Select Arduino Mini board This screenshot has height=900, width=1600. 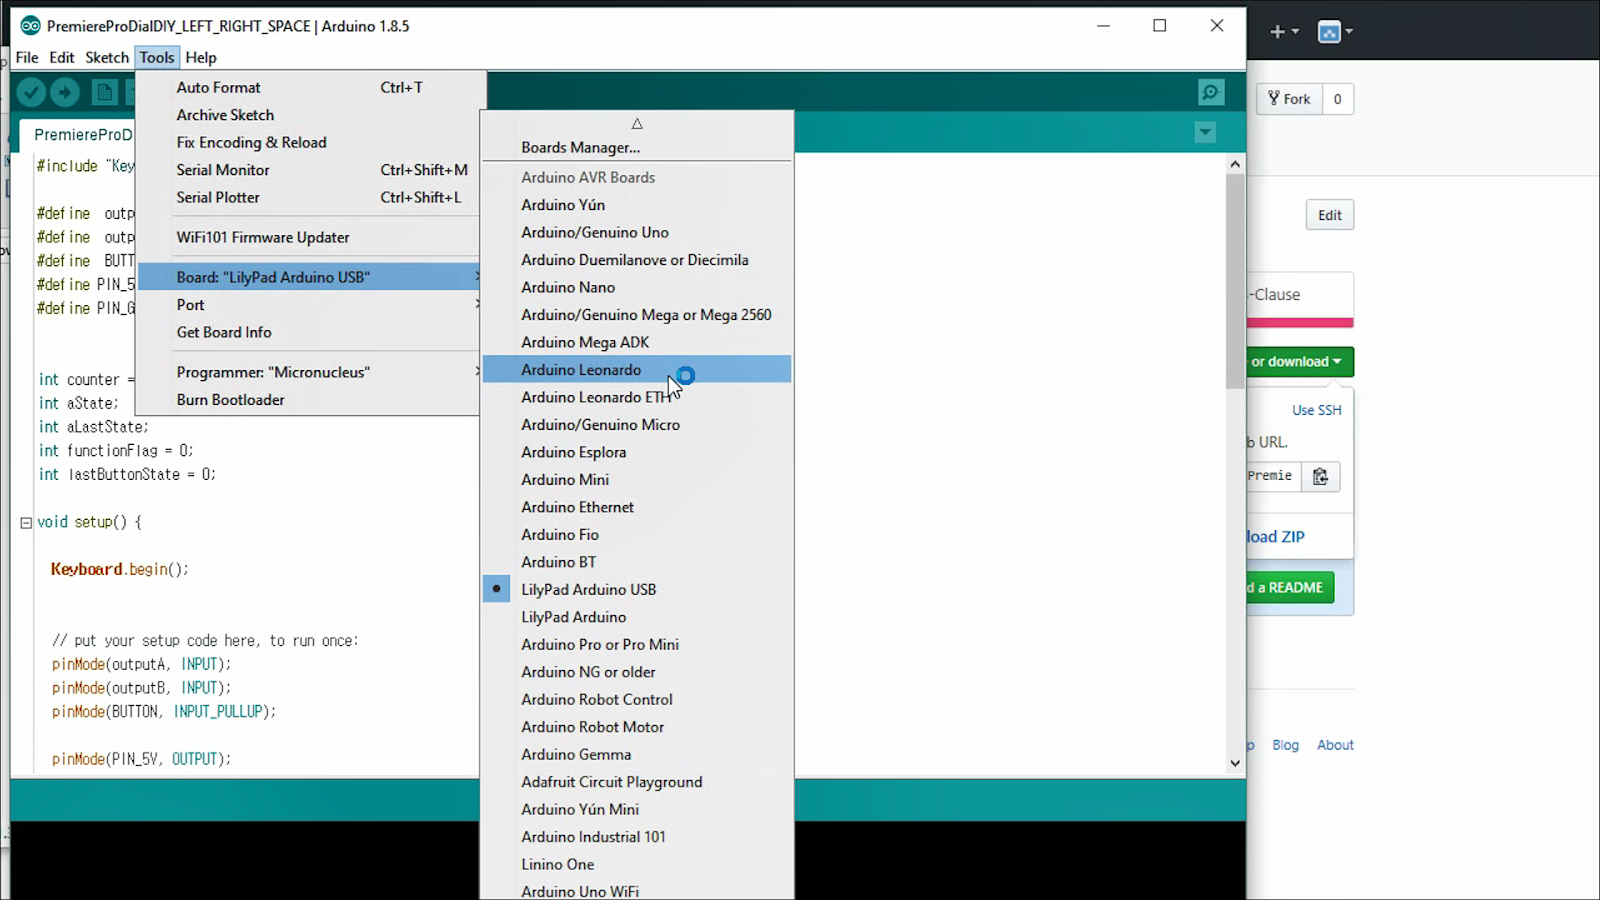[x=637, y=479]
